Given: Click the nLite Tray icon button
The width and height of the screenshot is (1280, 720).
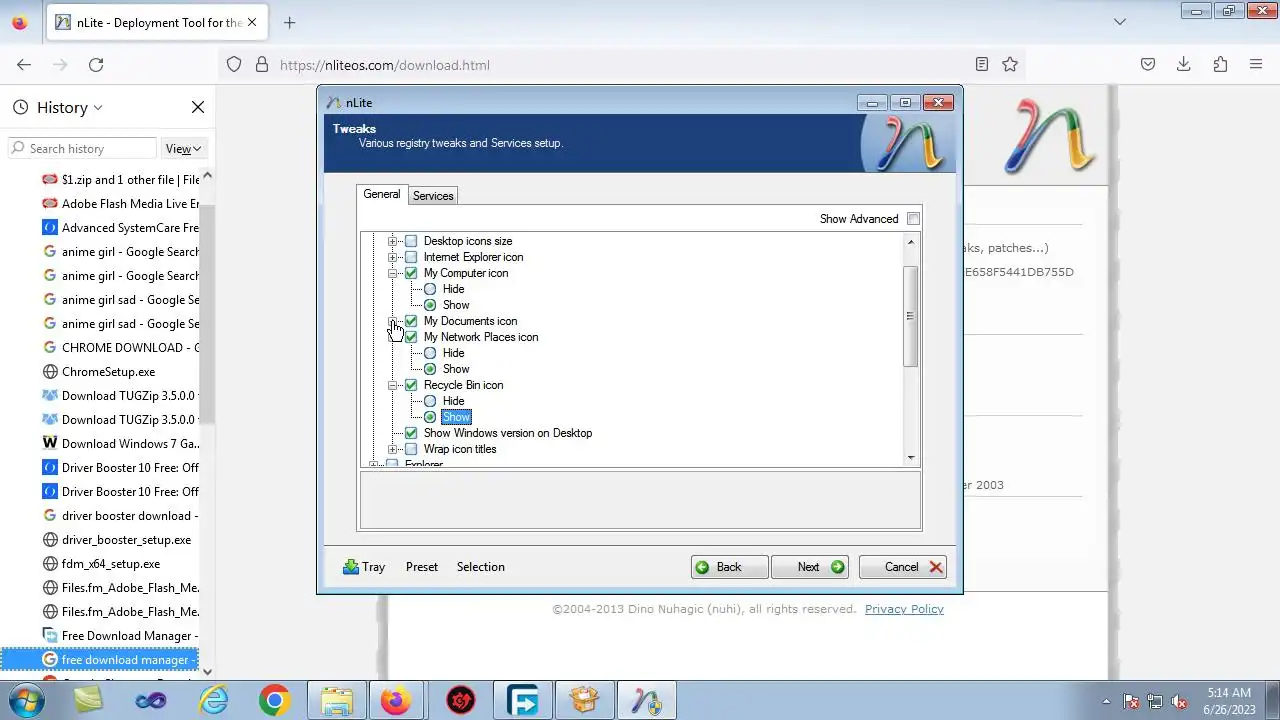Looking at the screenshot, I should 363,567.
